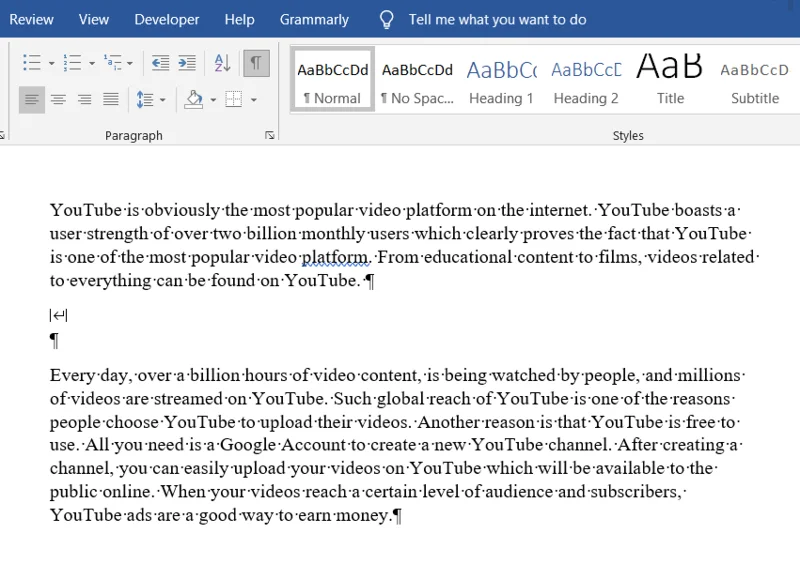Open Paragraph settings dialog launcher
The image size is (800, 564).
(x=269, y=135)
